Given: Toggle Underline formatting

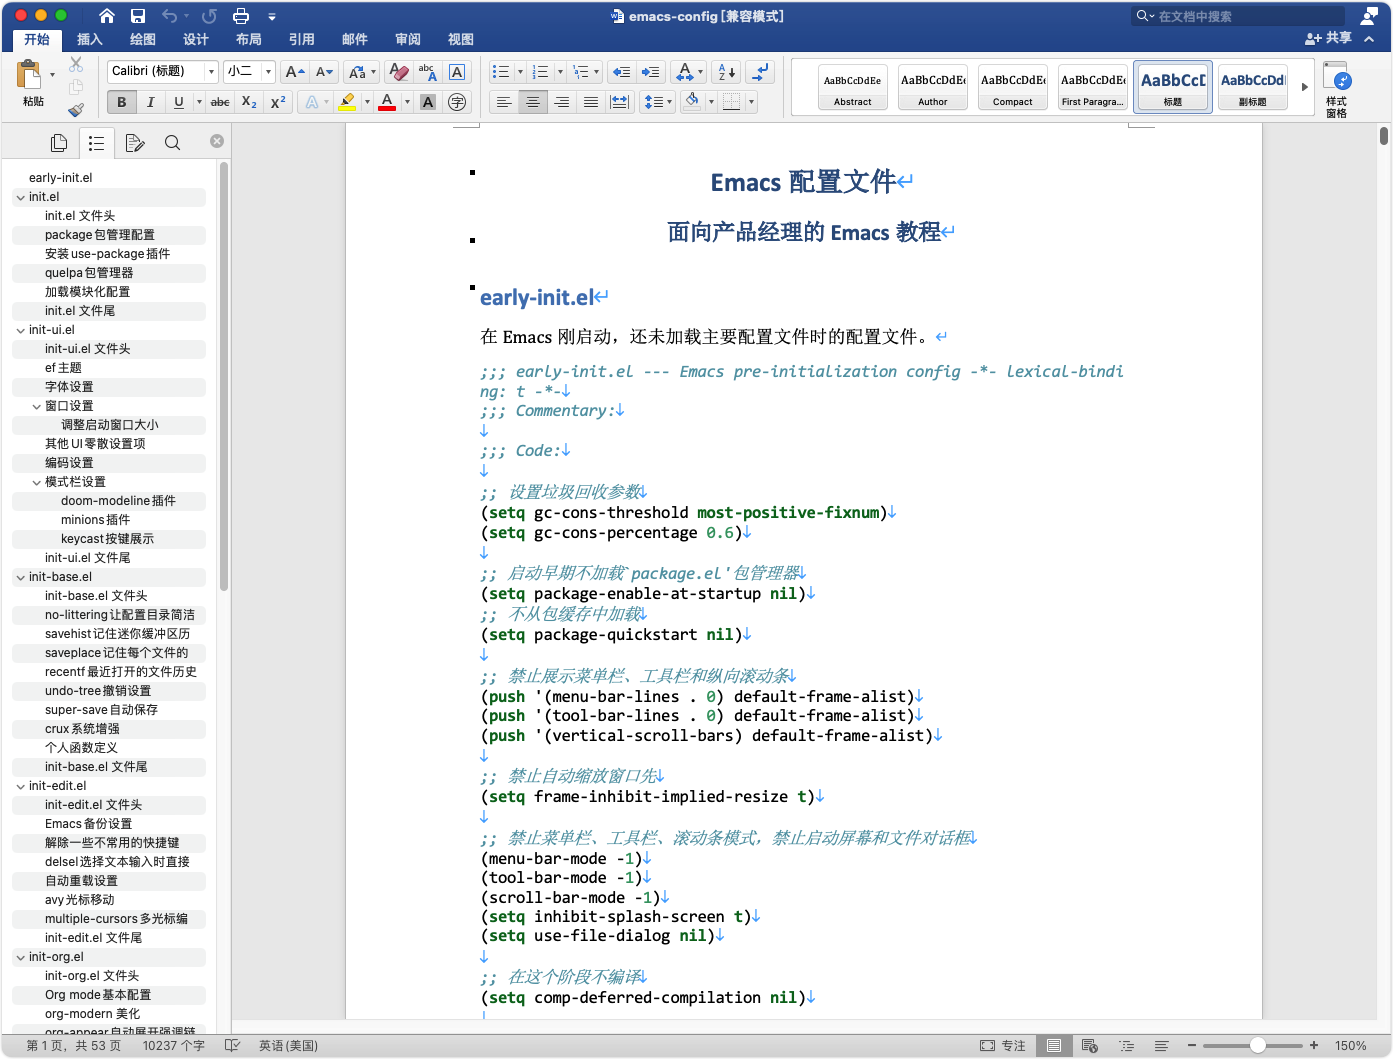Looking at the screenshot, I should [x=179, y=102].
